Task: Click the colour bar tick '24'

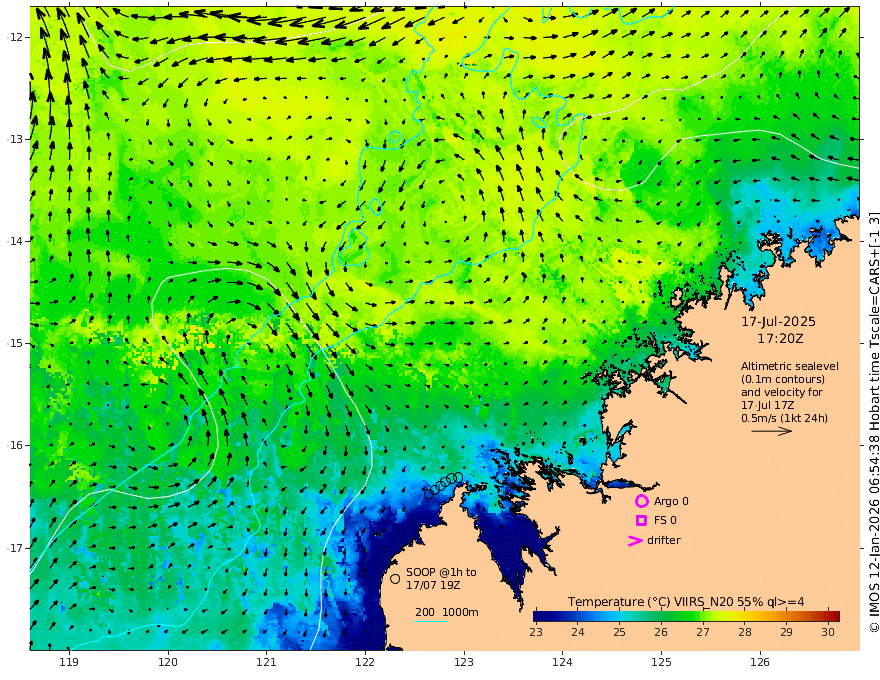Action: coord(578,632)
